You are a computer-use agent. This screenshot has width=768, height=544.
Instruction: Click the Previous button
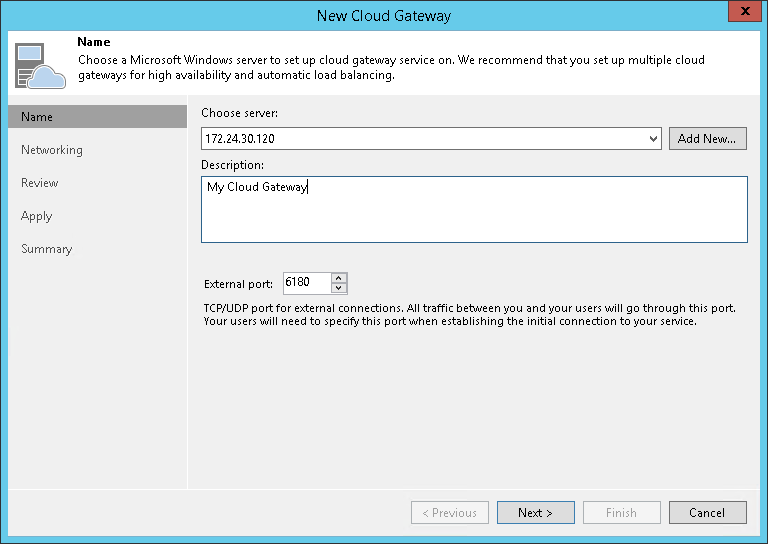(x=450, y=513)
